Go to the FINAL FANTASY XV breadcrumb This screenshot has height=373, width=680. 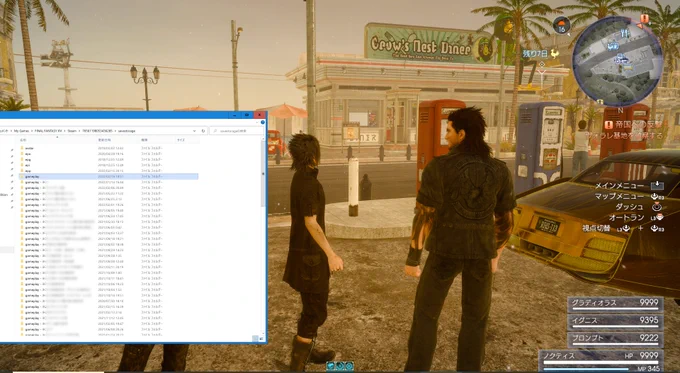(48, 131)
